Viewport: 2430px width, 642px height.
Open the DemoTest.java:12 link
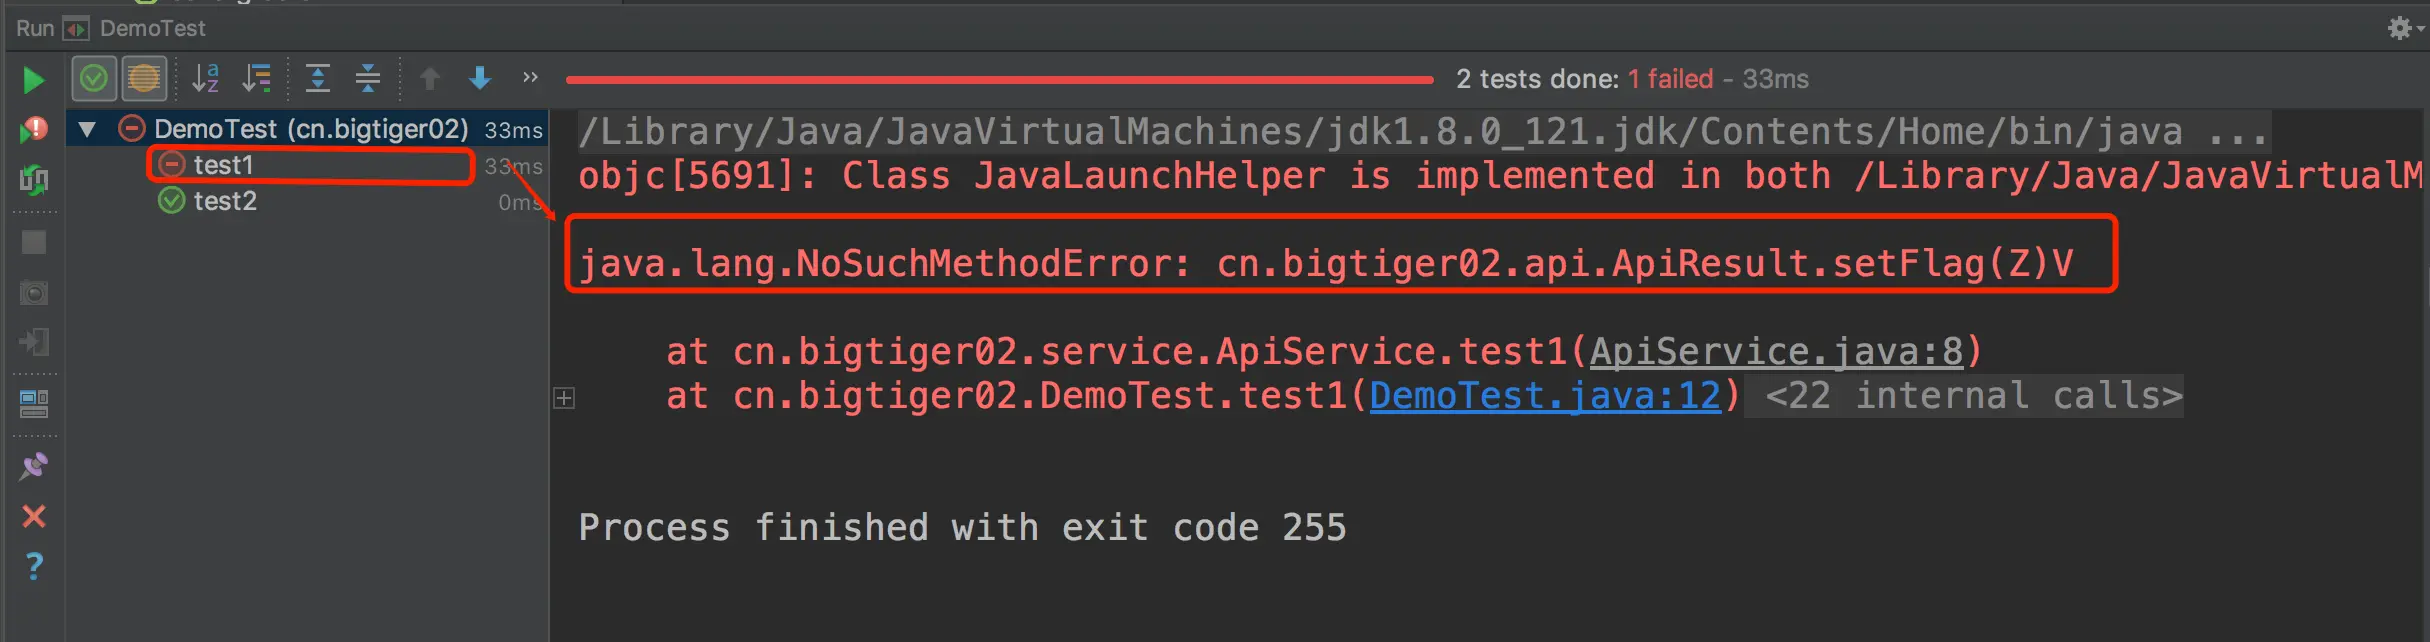[1545, 396]
